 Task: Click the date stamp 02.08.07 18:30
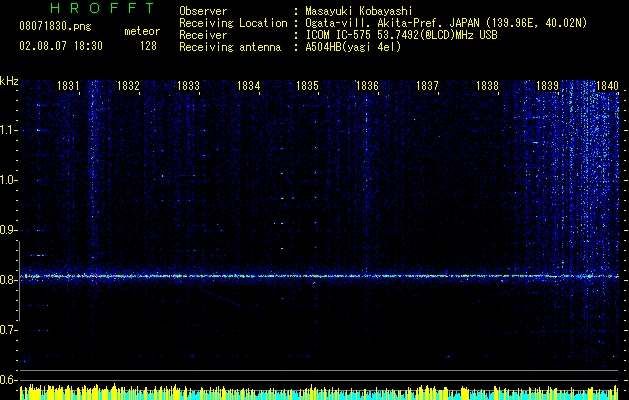[x=61, y=46]
